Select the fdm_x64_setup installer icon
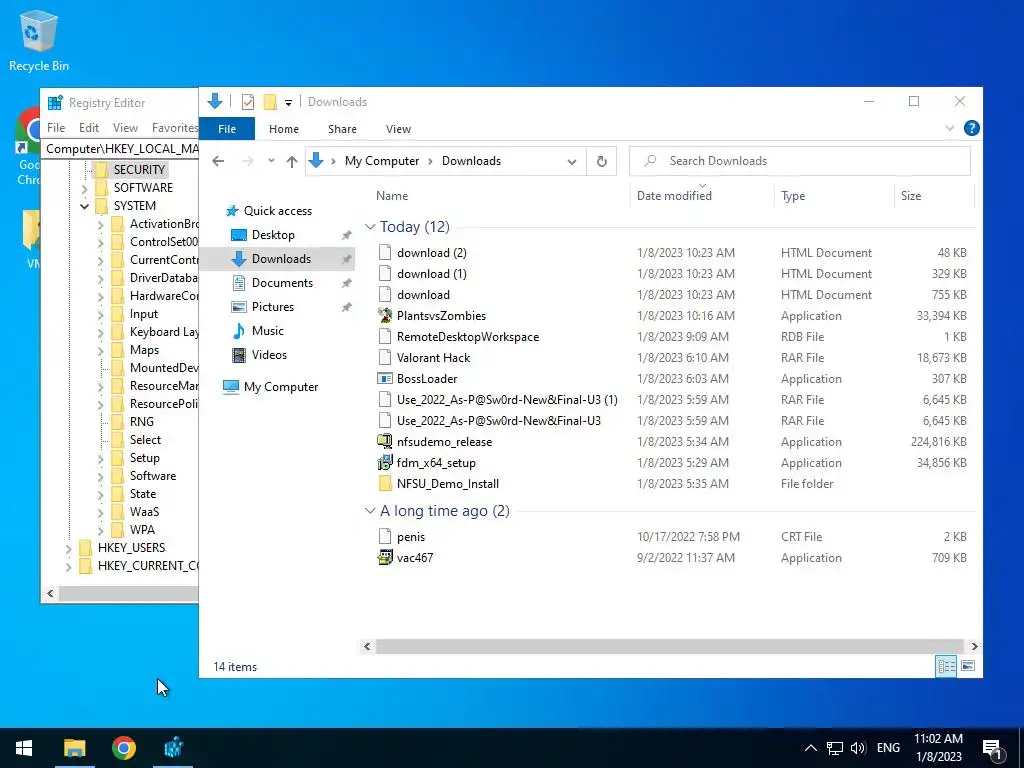The height and width of the screenshot is (768, 1024). pos(385,462)
